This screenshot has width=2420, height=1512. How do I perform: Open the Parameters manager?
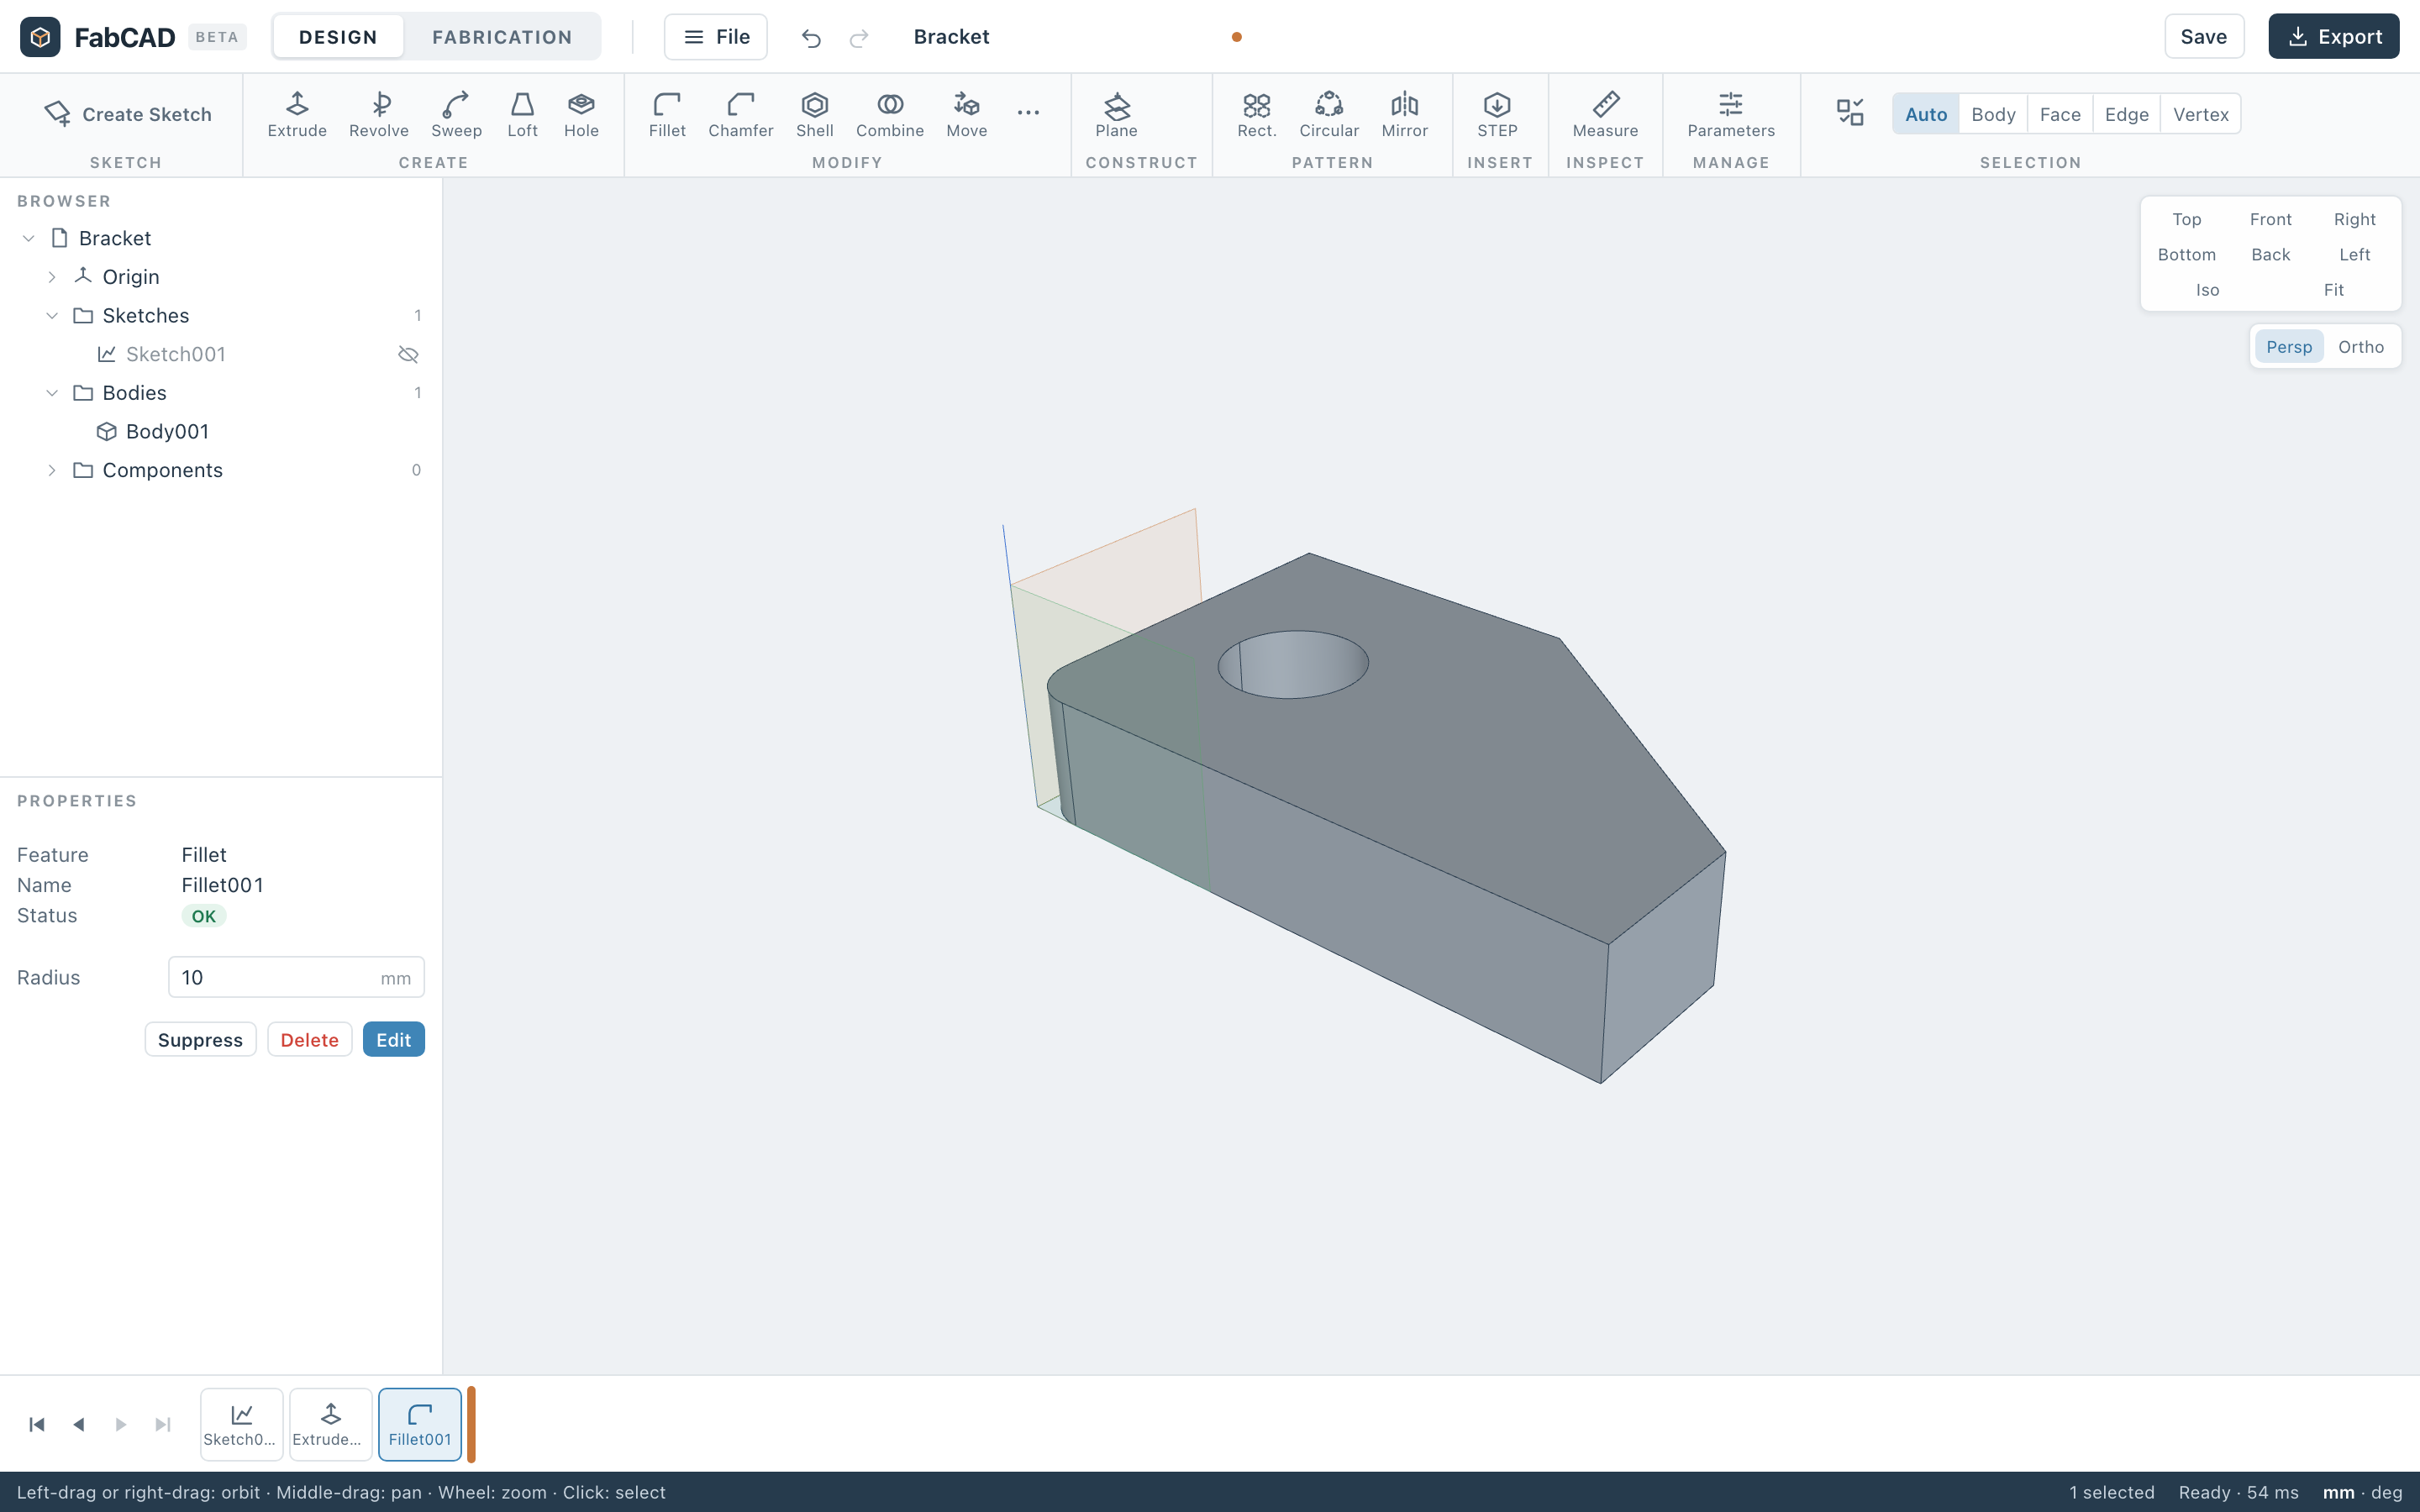1730,115
